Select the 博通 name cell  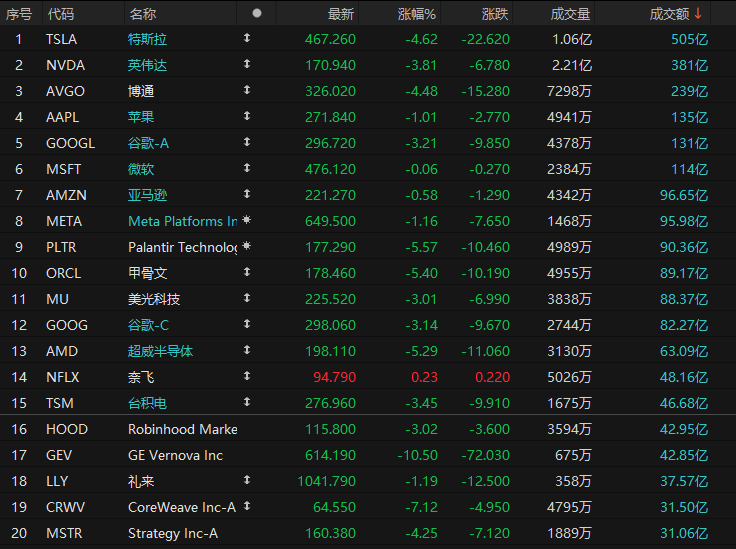tap(141, 91)
